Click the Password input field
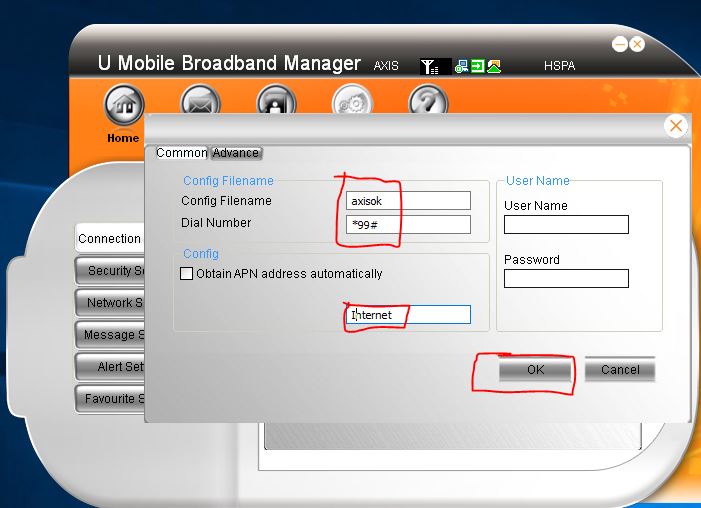701x508 pixels. (x=566, y=278)
